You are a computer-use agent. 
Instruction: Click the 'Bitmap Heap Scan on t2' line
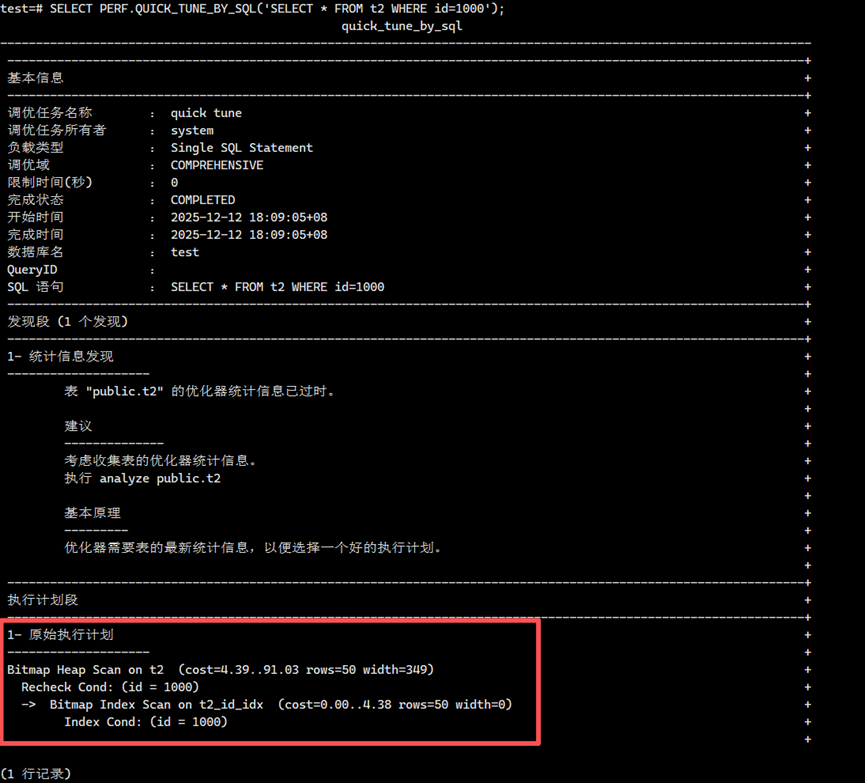[x=86, y=669]
